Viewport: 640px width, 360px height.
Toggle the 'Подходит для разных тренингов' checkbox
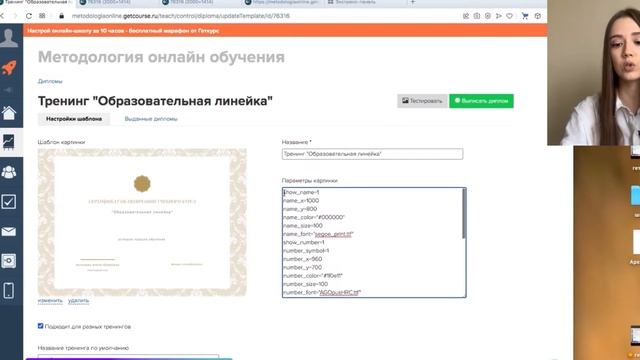point(40,326)
